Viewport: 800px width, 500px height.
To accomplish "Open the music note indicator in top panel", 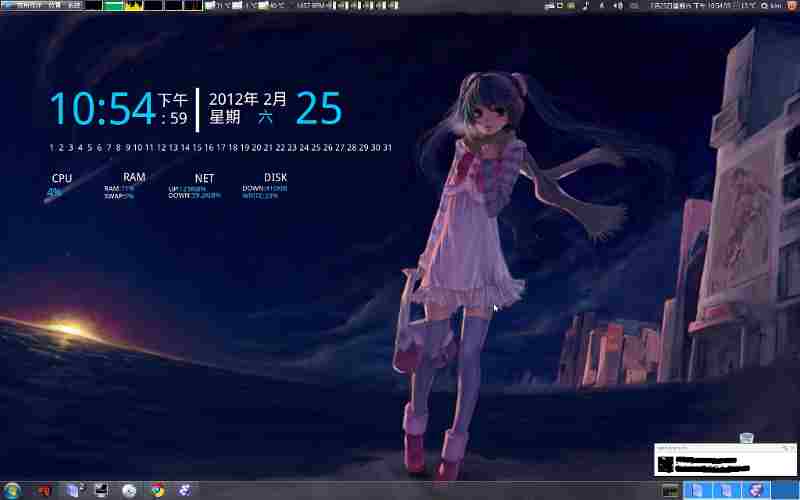I will [585, 6].
